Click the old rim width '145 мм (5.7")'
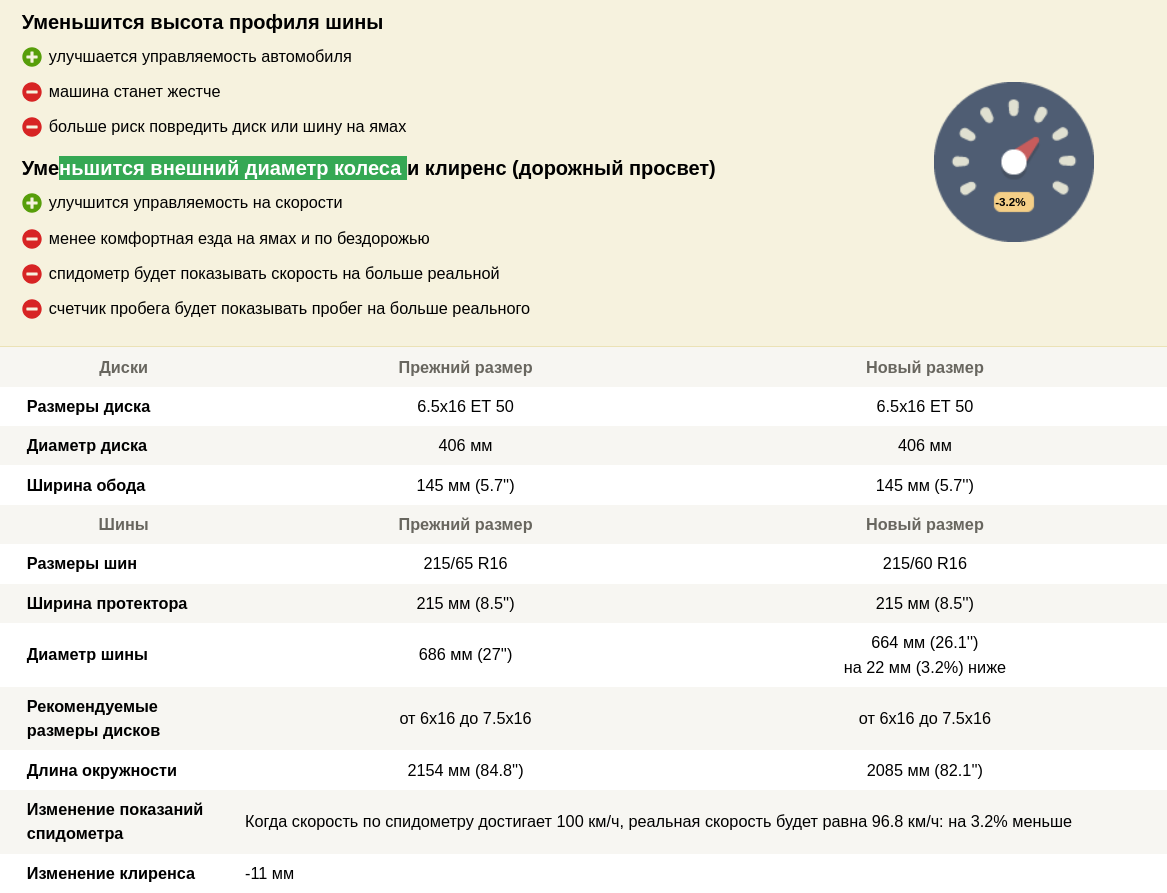The image size is (1167, 893). (x=465, y=486)
